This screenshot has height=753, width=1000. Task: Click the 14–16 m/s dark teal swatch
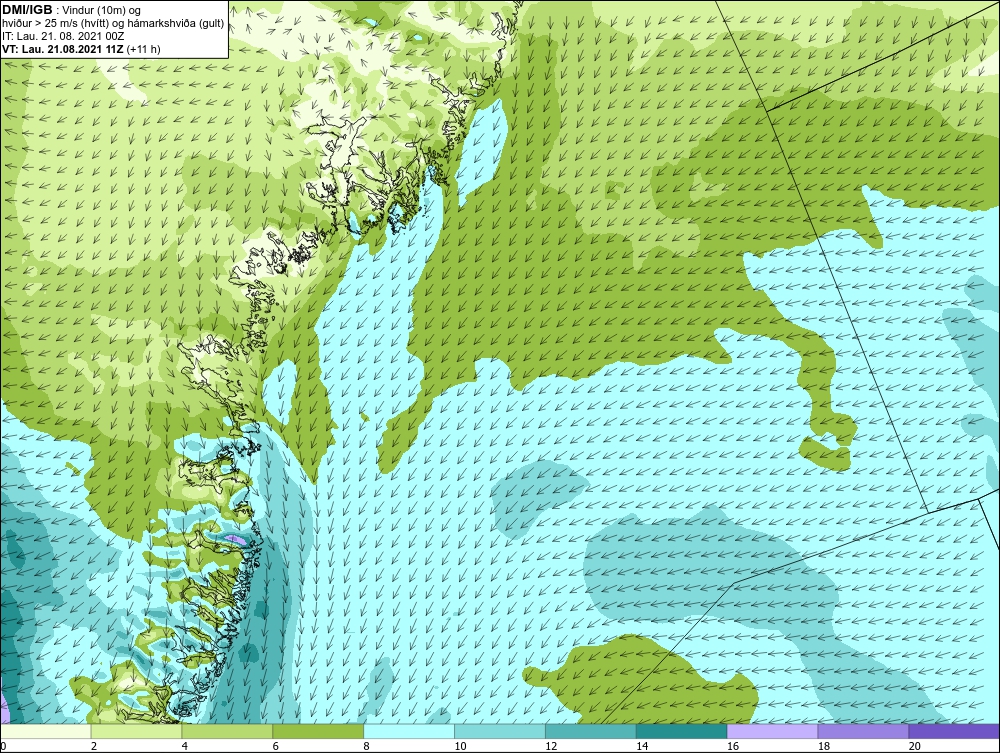(682, 731)
